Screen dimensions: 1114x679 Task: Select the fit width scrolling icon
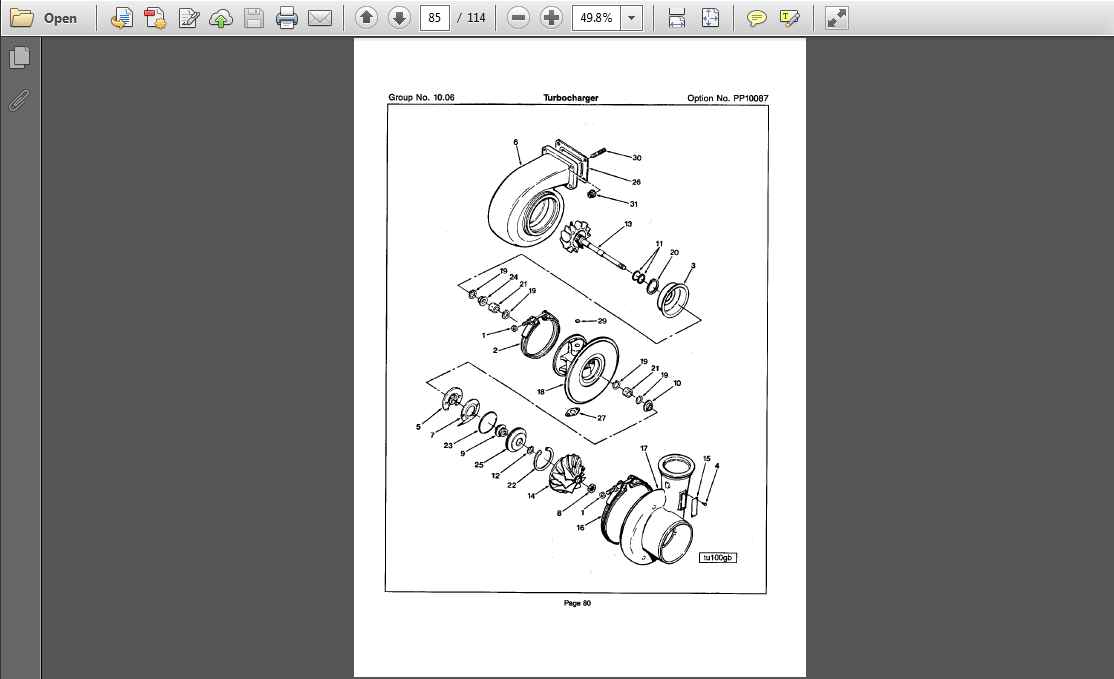677,18
